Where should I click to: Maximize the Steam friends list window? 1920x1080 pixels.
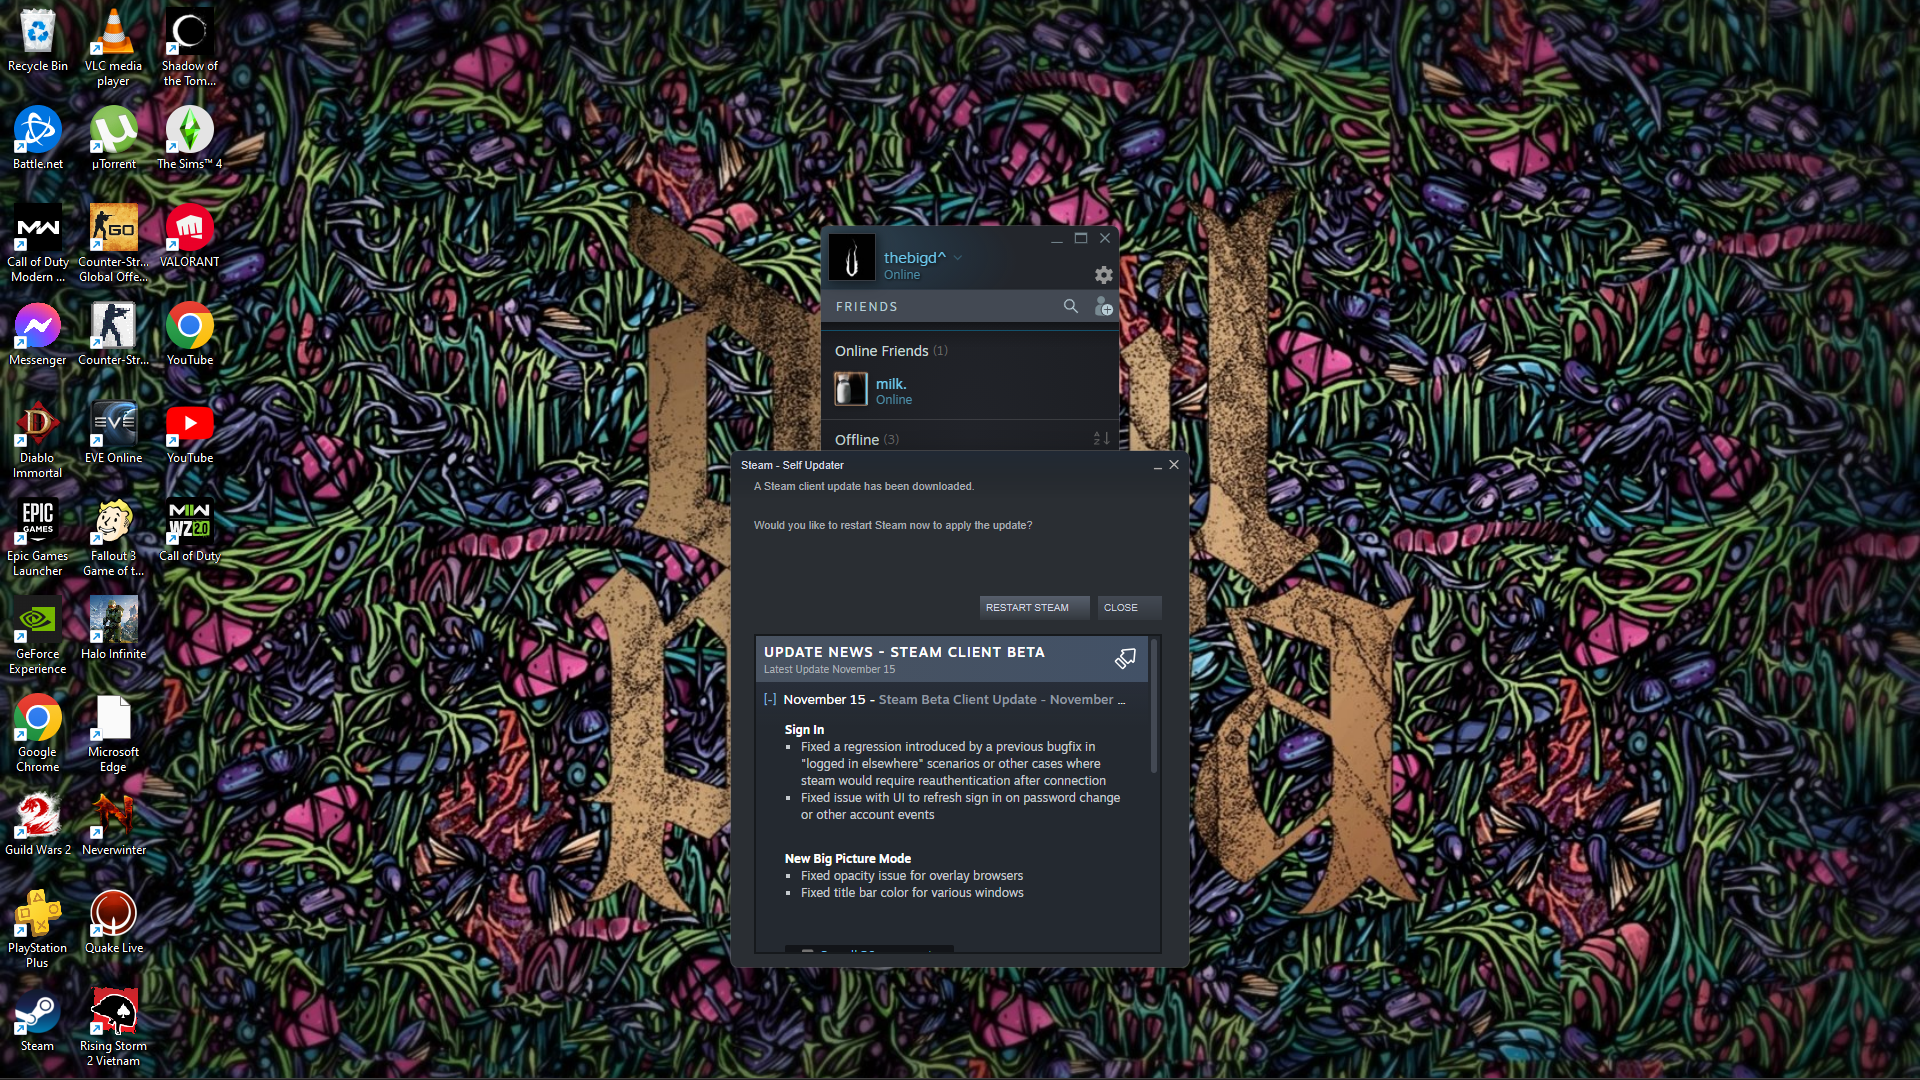point(1081,238)
